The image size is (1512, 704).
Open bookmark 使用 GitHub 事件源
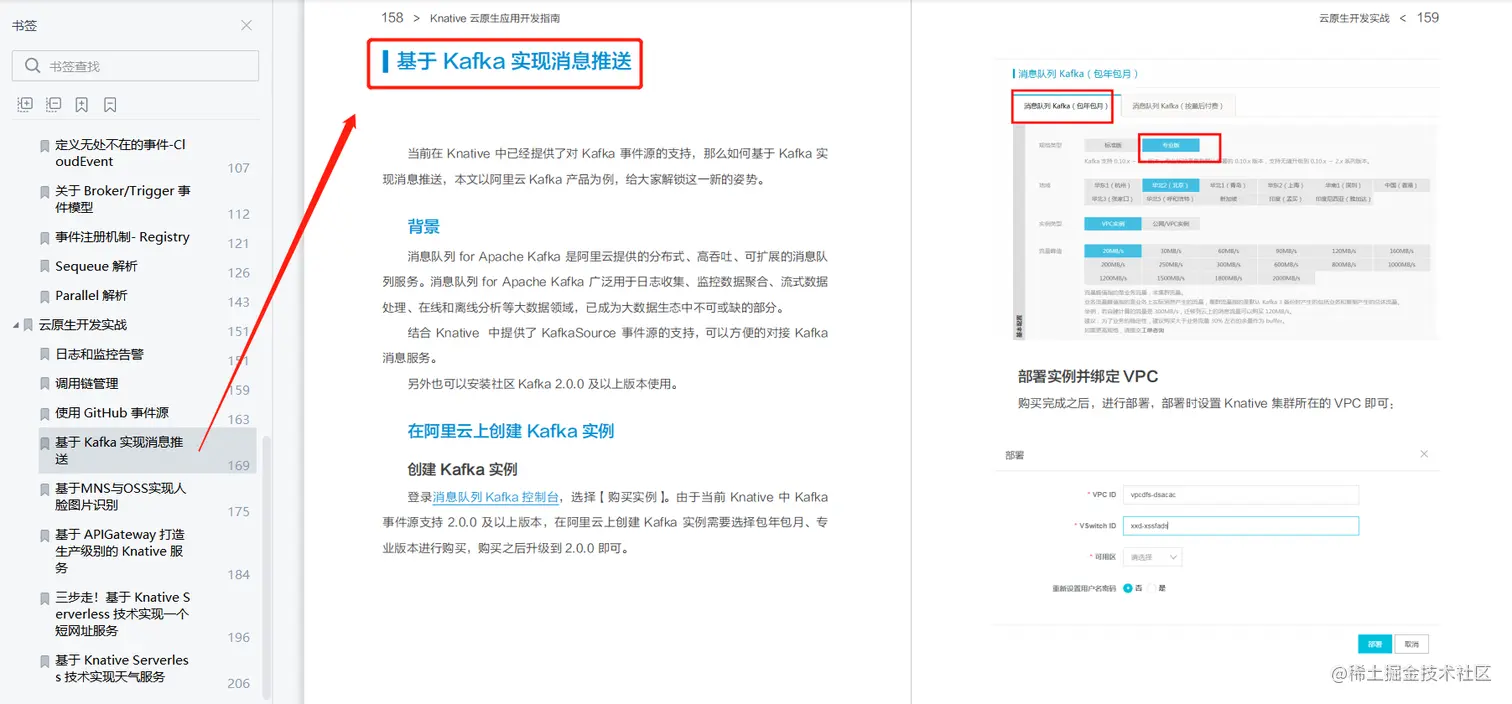(112, 412)
